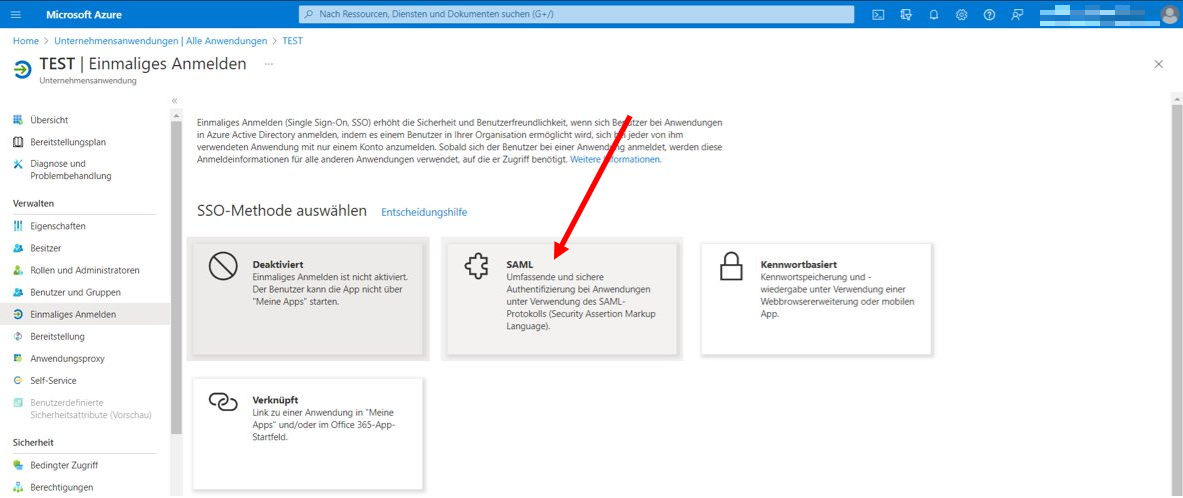Screen dimensions: 1183x498
Task: Click the Azure search resources field
Action: pos(576,14)
